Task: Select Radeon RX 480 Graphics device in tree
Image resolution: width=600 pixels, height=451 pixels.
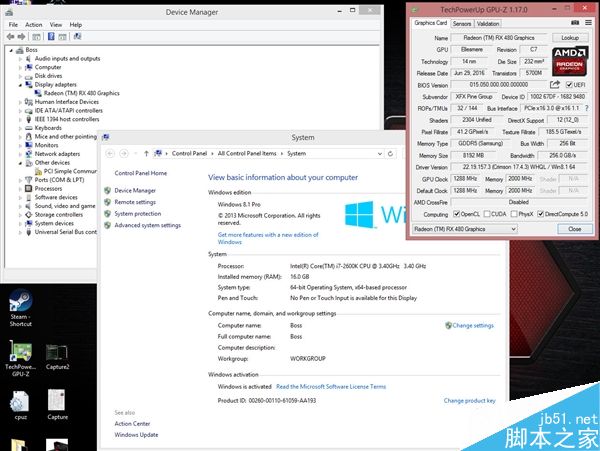Action: pos(82,93)
